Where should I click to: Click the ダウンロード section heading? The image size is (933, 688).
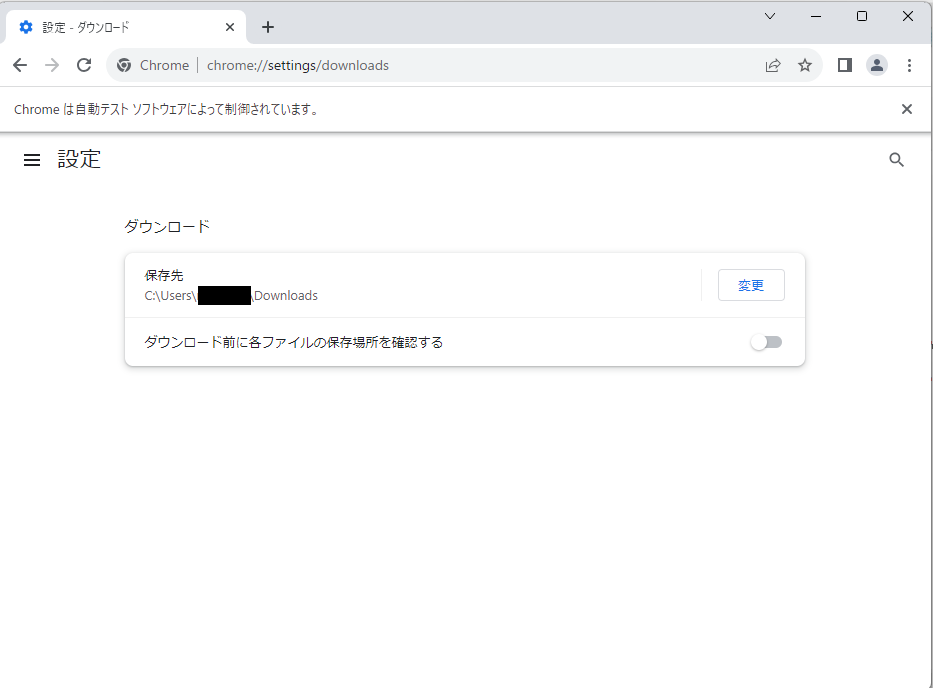166,226
